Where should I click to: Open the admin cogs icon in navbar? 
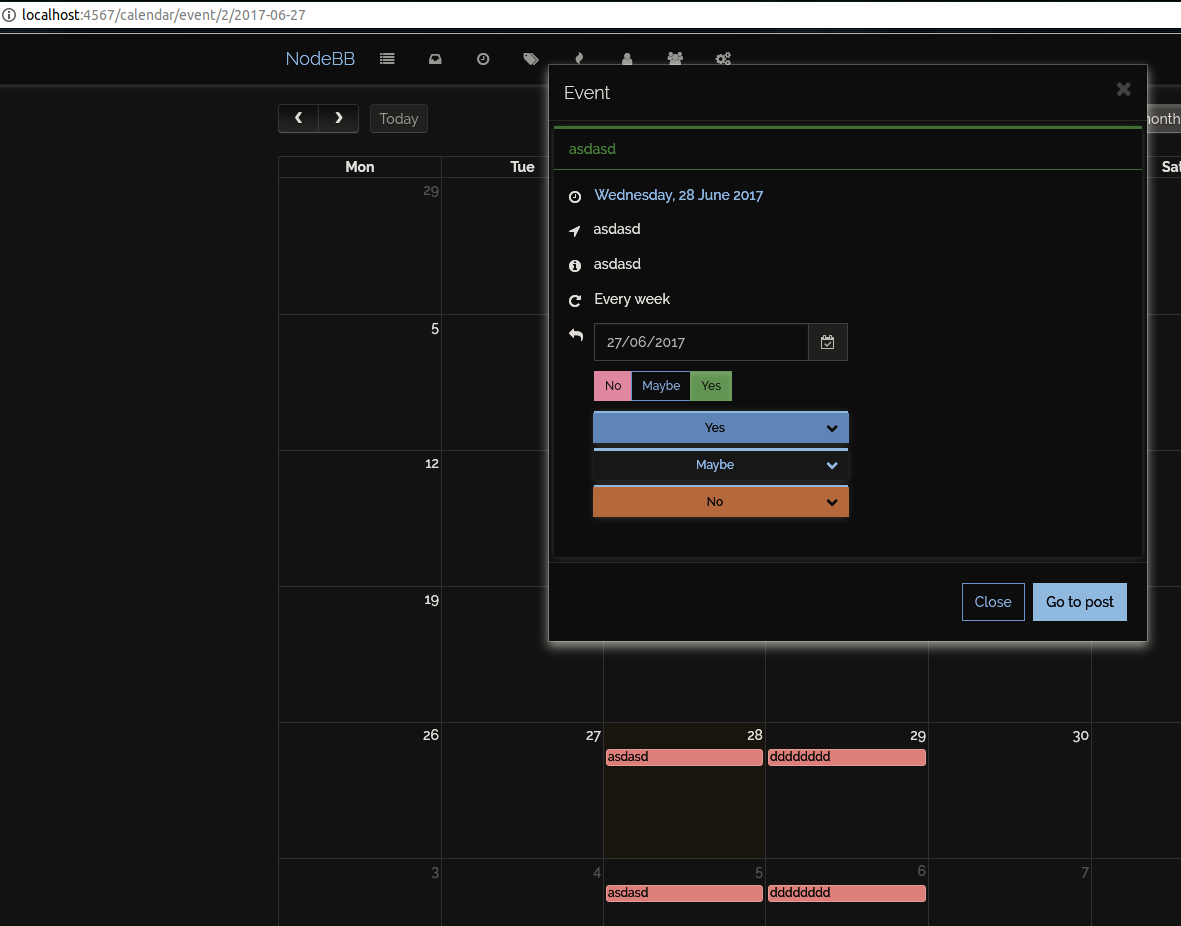(x=723, y=59)
